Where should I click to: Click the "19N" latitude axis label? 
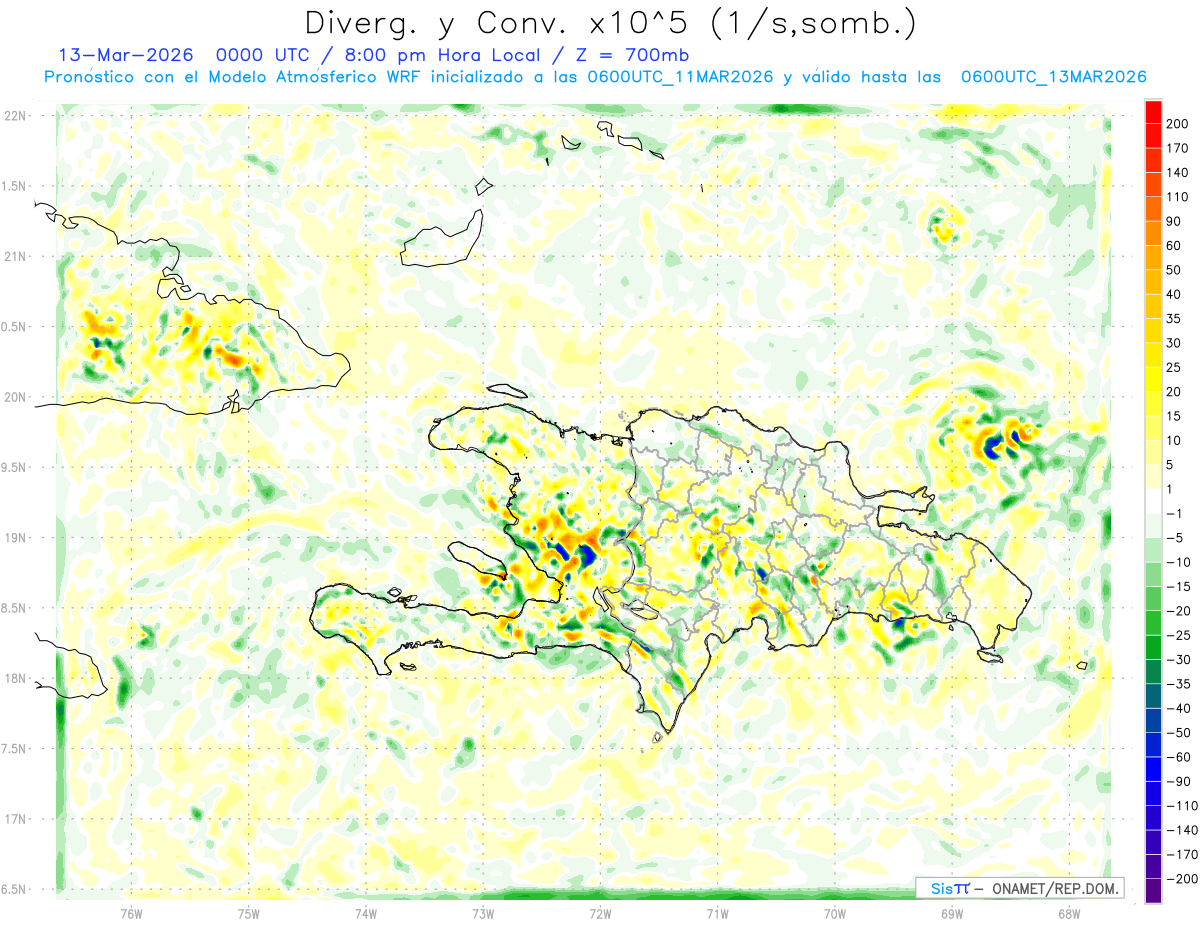pyautogui.click(x=14, y=538)
